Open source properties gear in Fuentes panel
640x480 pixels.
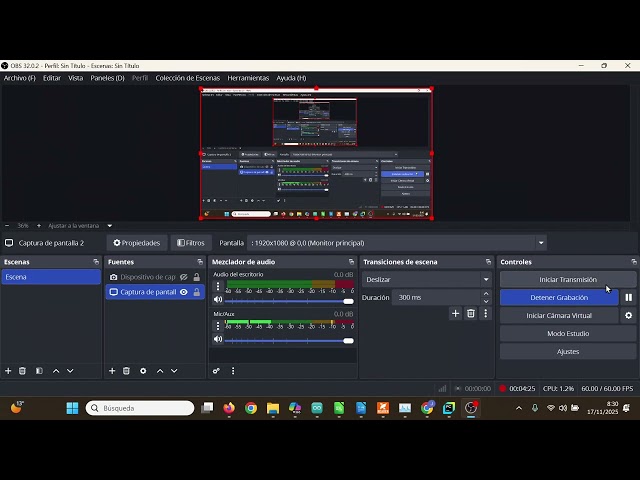[x=143, y=371]
